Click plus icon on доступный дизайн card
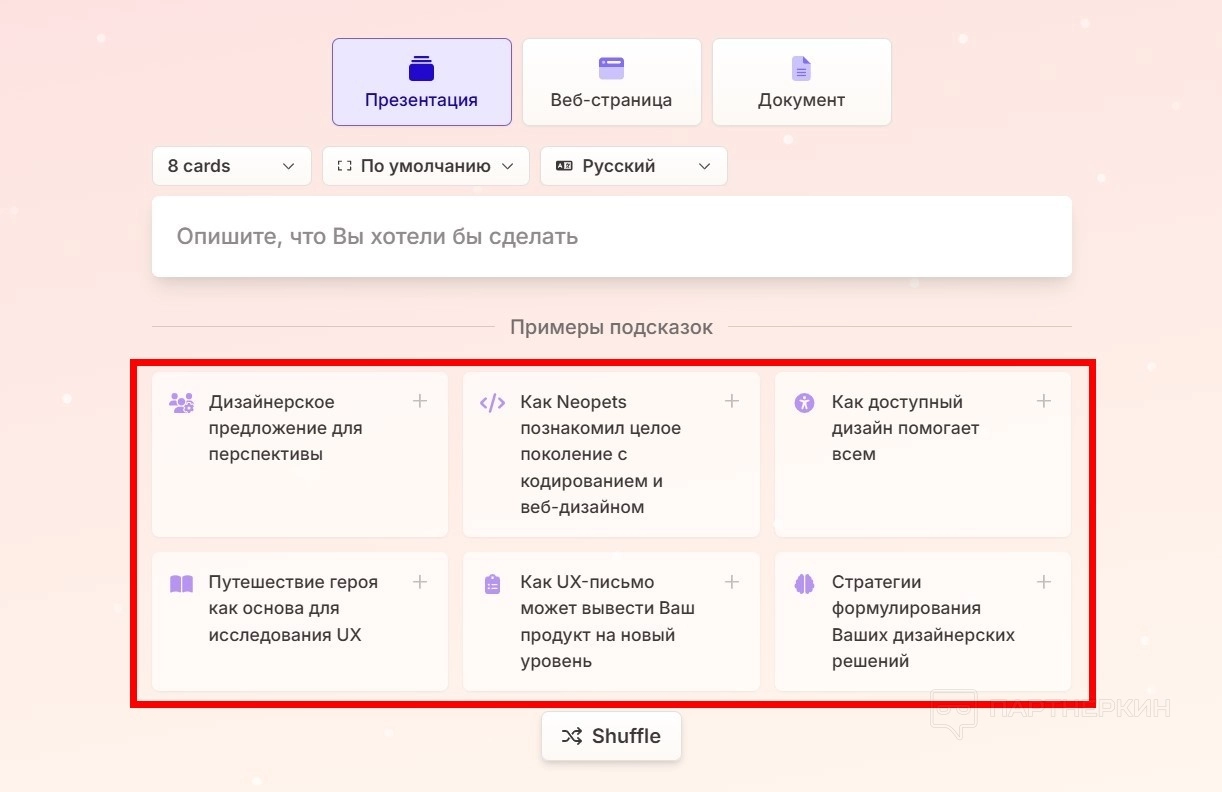The image size is (1222, 792). (1043, 401)
